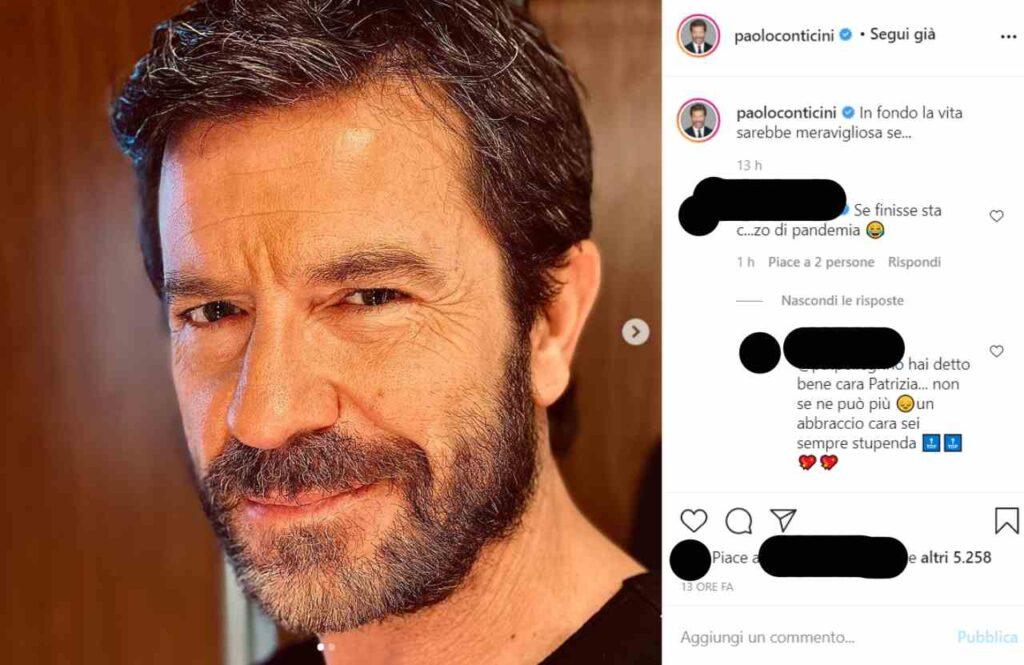The width and height of the screenshot is (1024, 665).
Task: Click the heart like icon under post
Action: (x=693, y=520)
